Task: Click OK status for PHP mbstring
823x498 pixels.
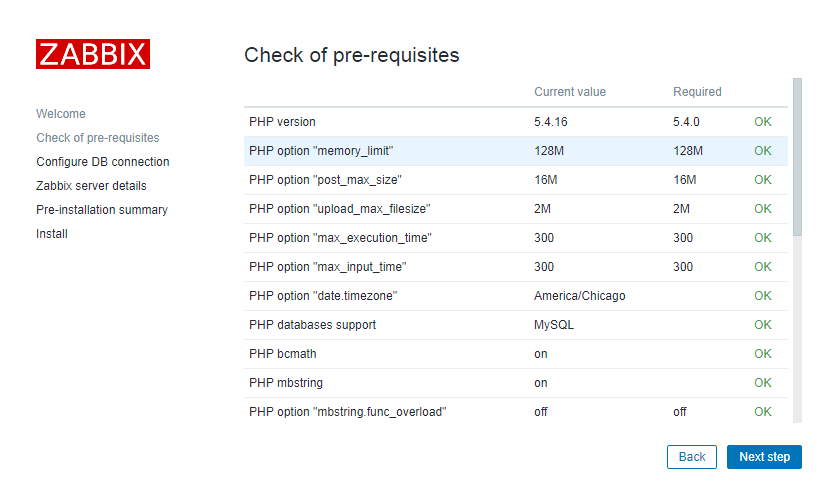Action: 763,383
